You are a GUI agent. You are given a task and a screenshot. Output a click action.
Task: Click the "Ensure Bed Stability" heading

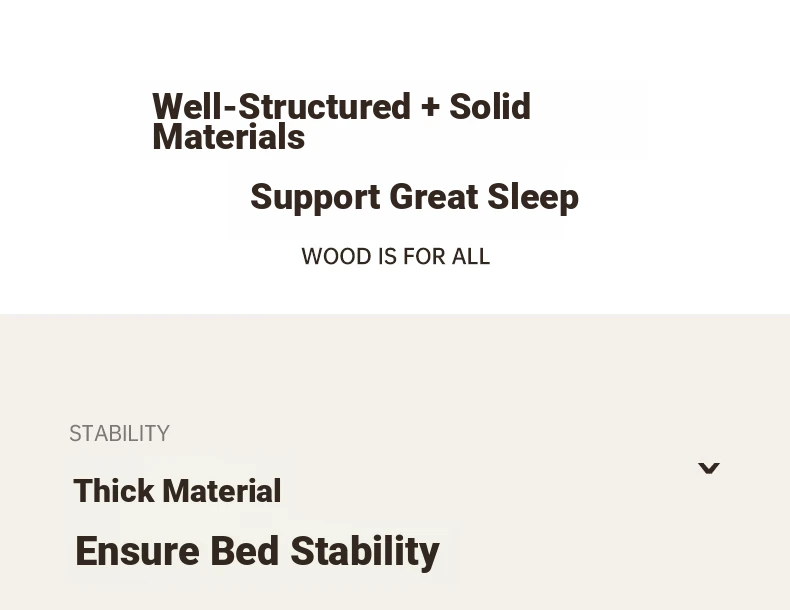[257, 551]
